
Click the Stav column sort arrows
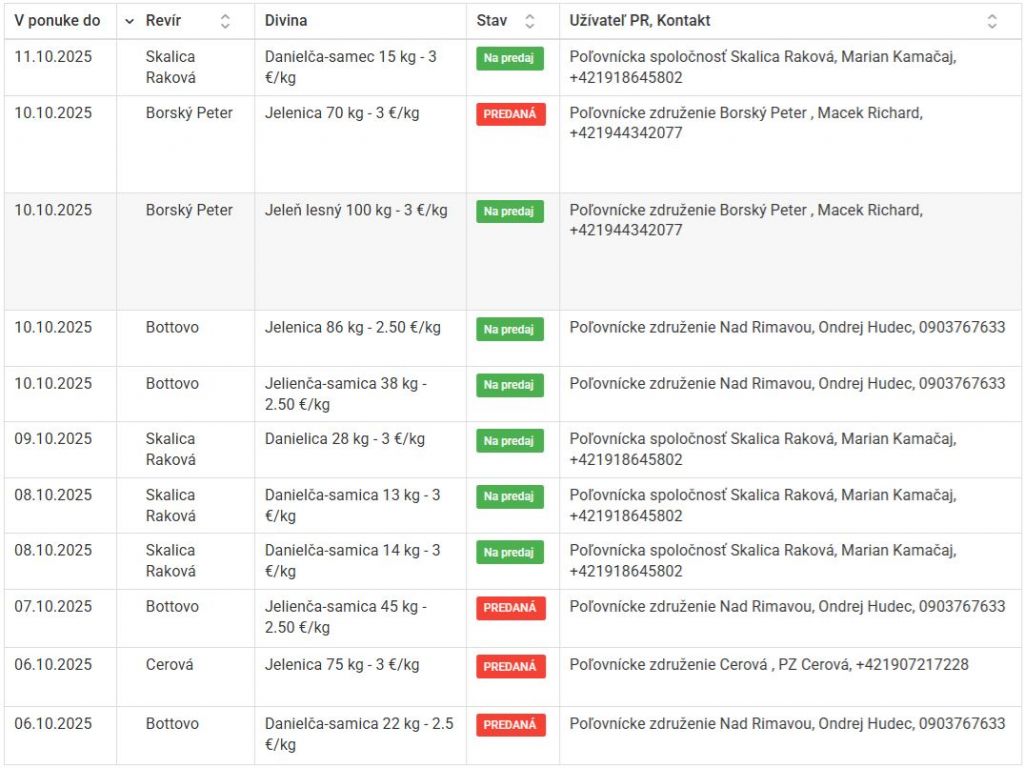[530, 21]
